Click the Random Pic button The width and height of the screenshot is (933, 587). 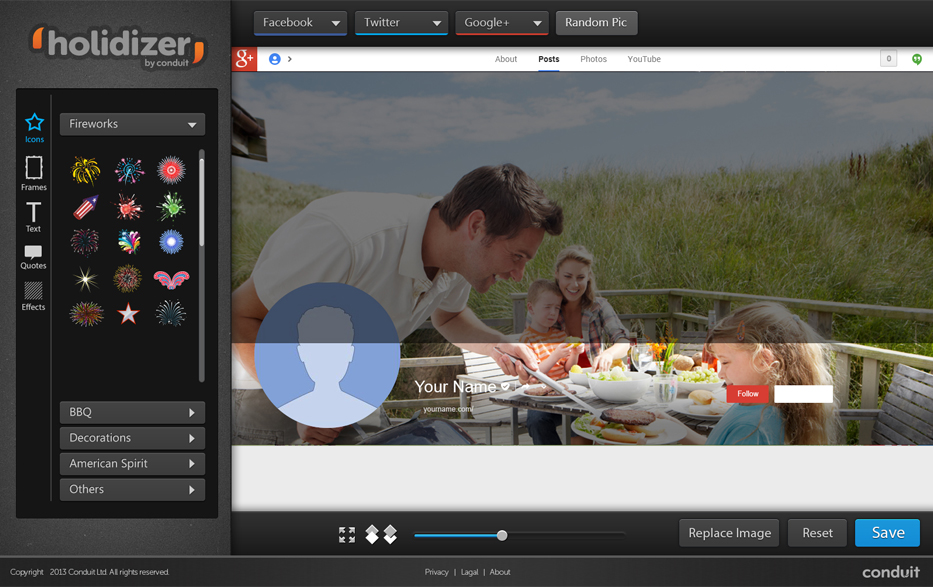click(596, 23)
